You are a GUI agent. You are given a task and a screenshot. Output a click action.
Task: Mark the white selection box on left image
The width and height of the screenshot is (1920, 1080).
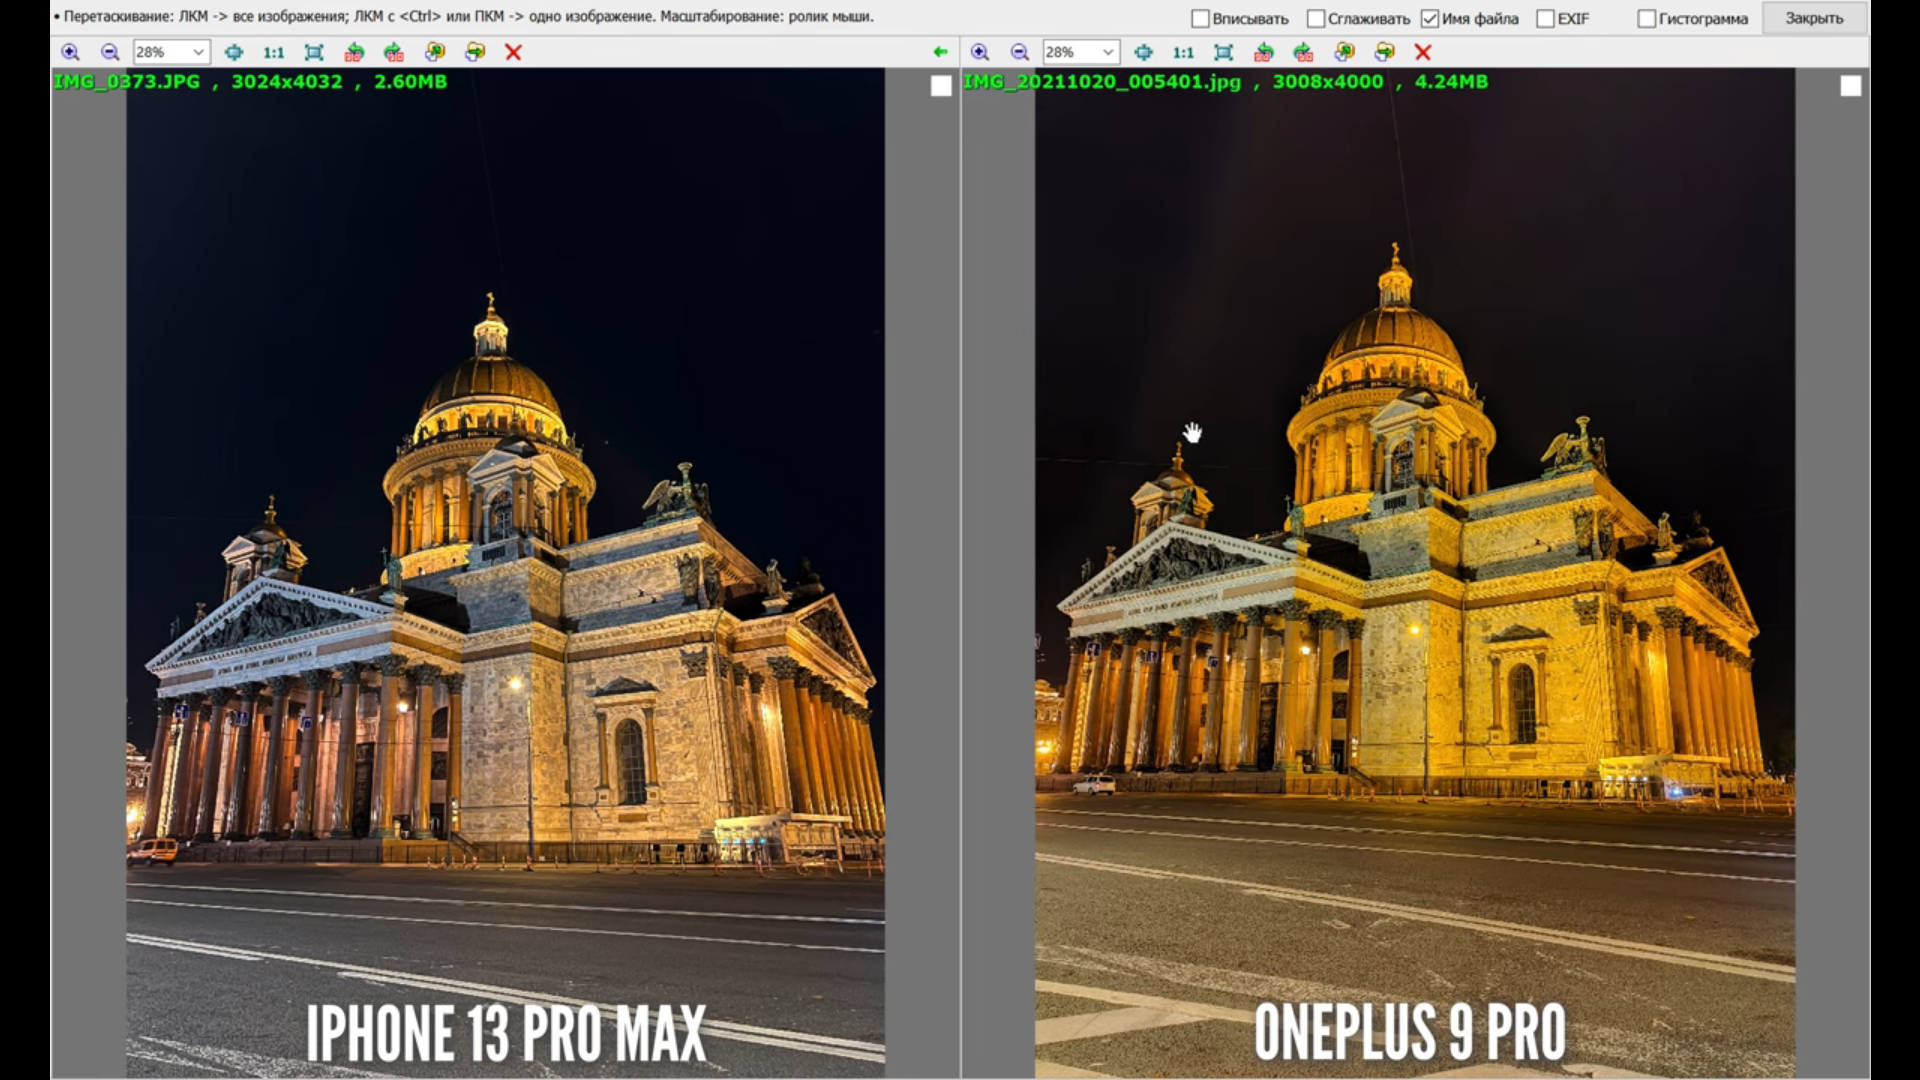(x=940, y=87)
